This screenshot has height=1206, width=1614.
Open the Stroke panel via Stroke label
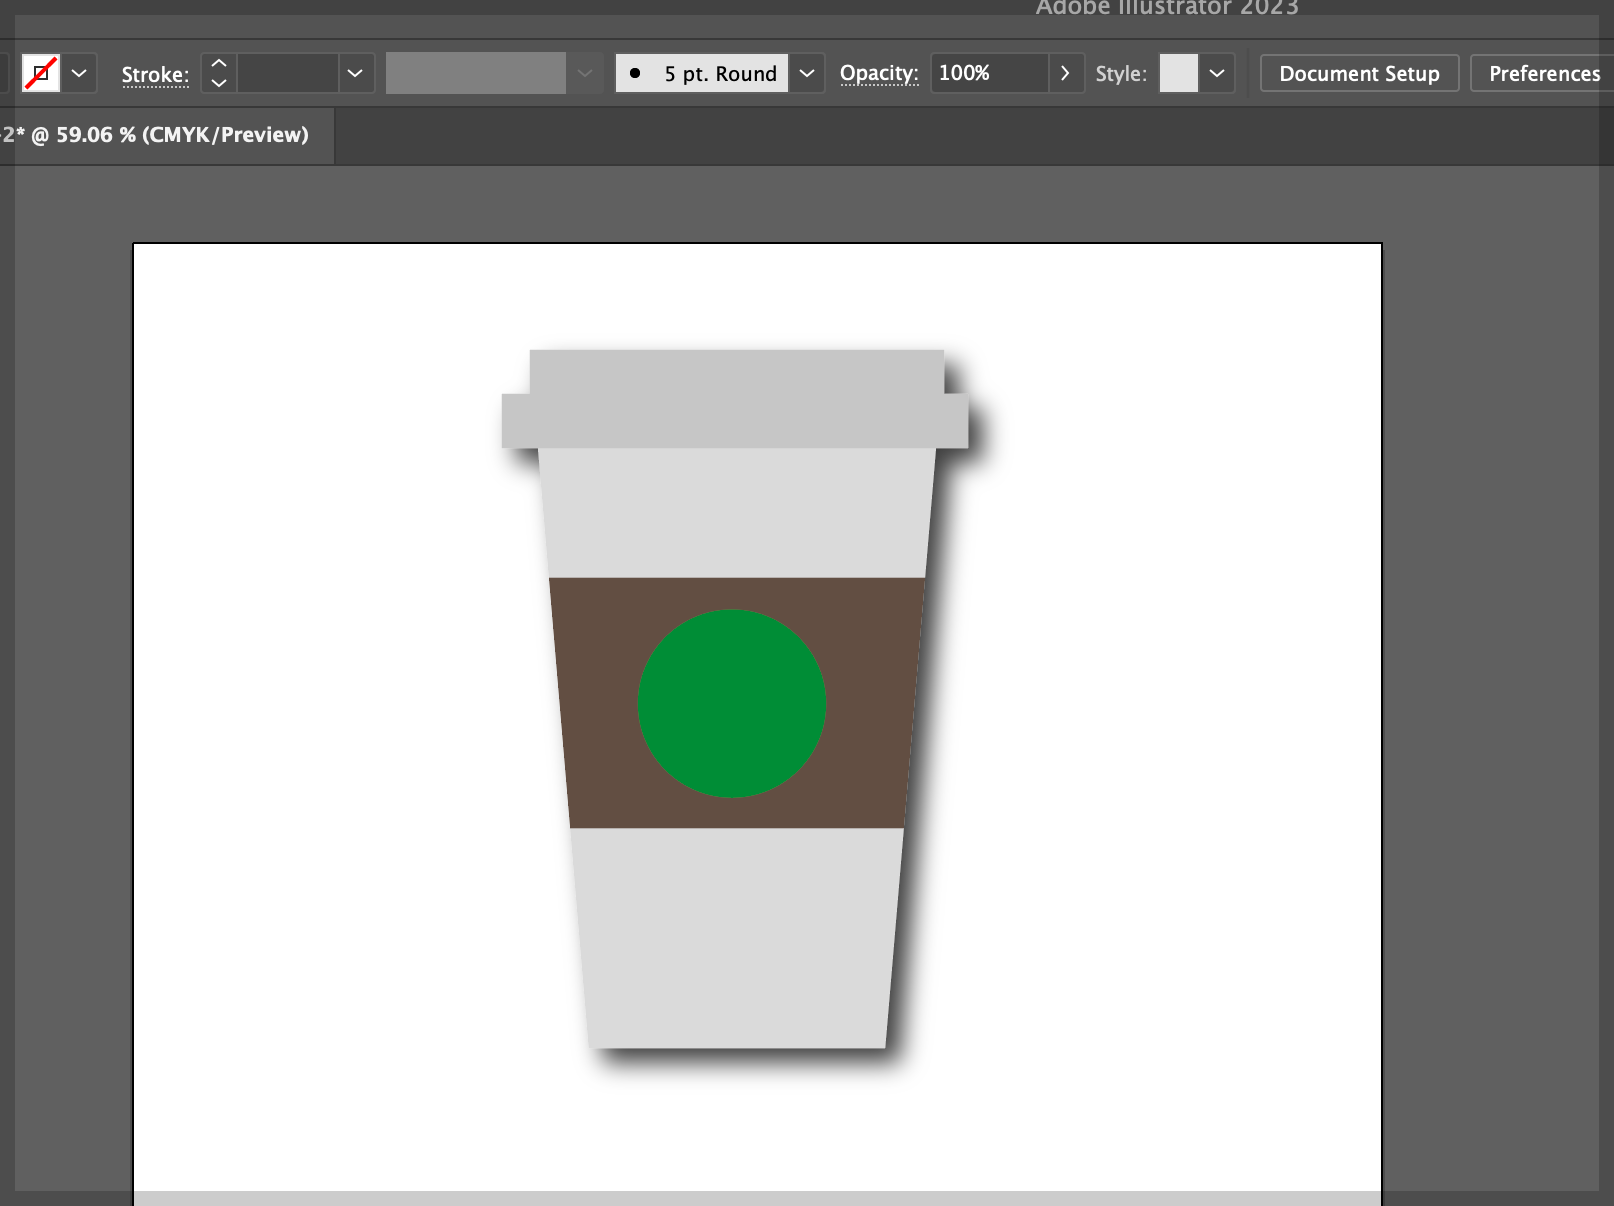(155, 74)
